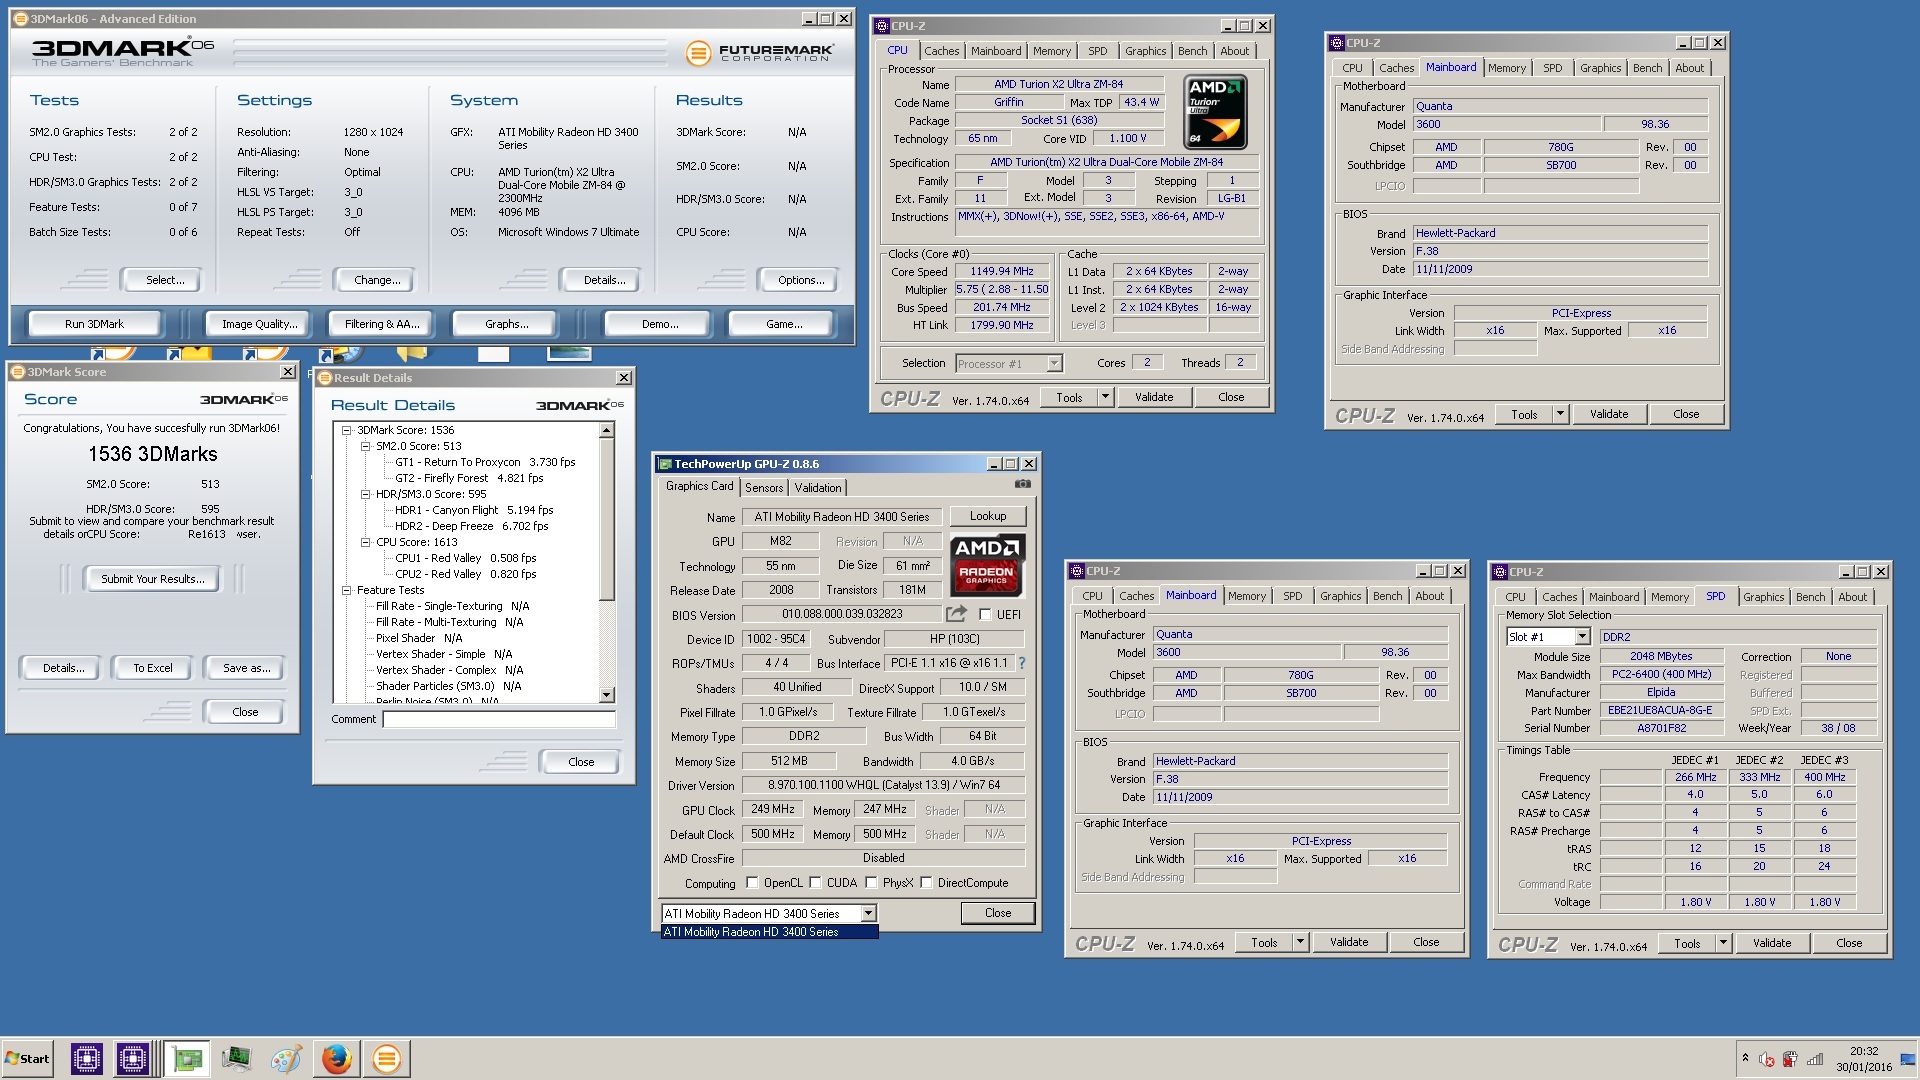Open the Paint palette taskbar icon
Image resolution: width=1920 pixels, height=1080 pixels.
(286, 1058)
